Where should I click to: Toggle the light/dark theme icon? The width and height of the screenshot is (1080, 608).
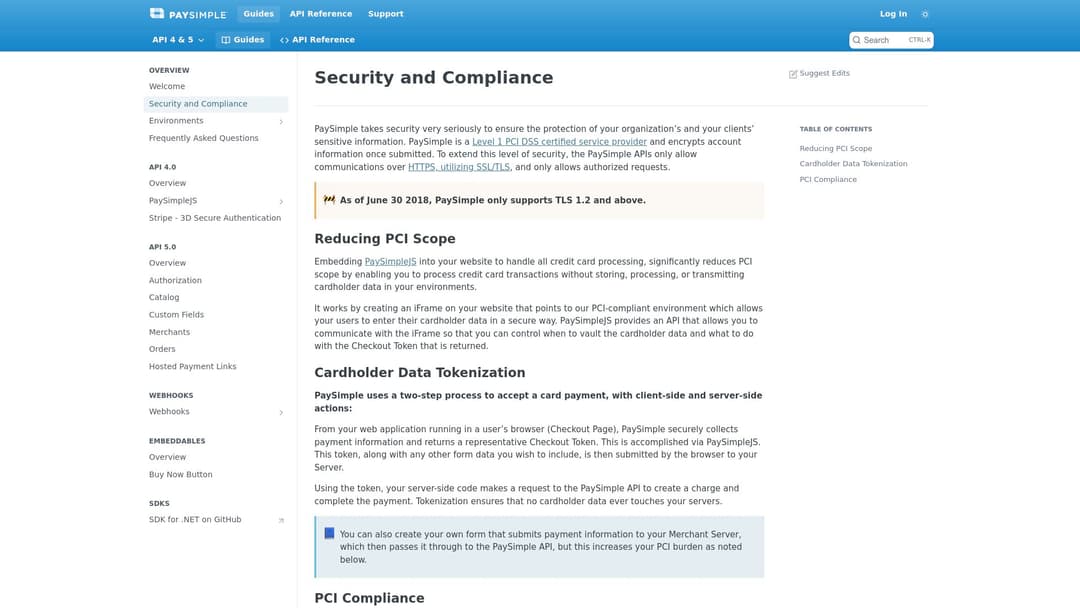[925, 14]
